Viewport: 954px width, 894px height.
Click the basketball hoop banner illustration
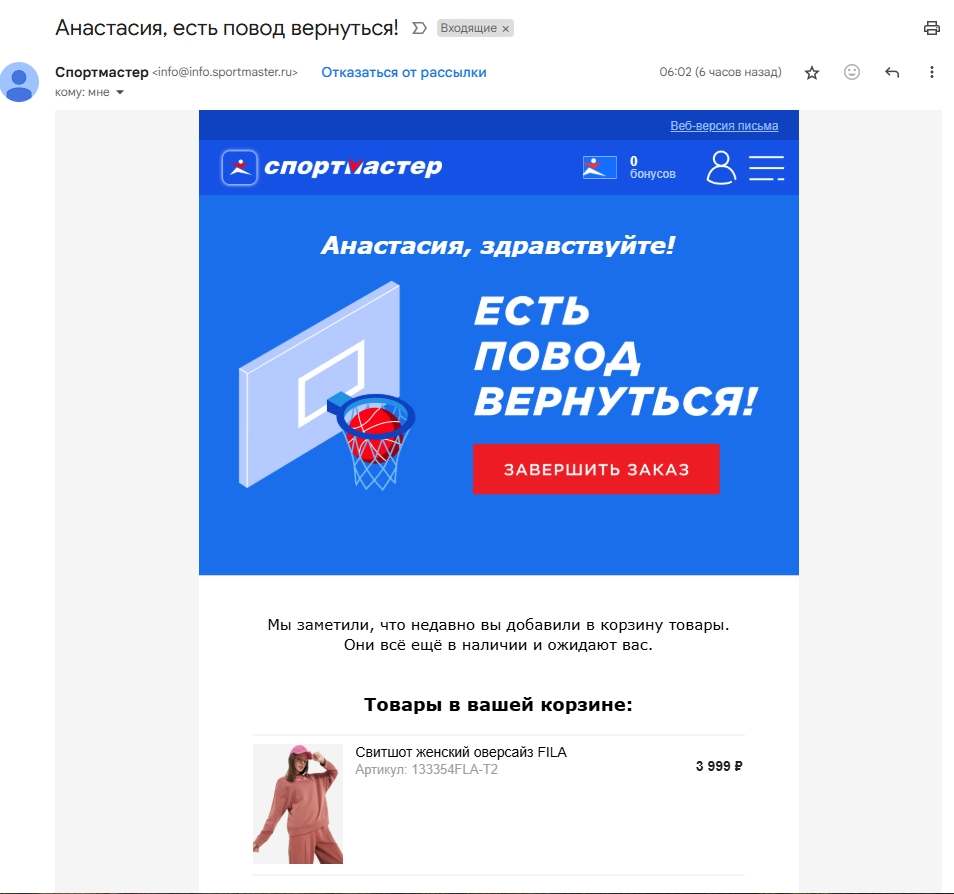pyautogui.click(x=327, y=386)
